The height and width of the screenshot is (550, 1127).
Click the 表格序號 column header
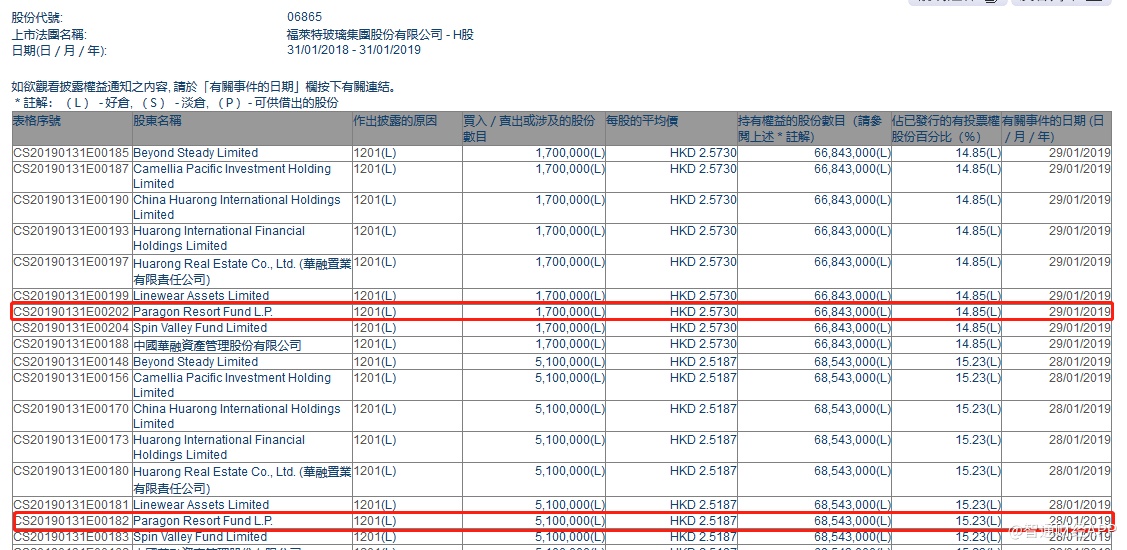point(37,121)
